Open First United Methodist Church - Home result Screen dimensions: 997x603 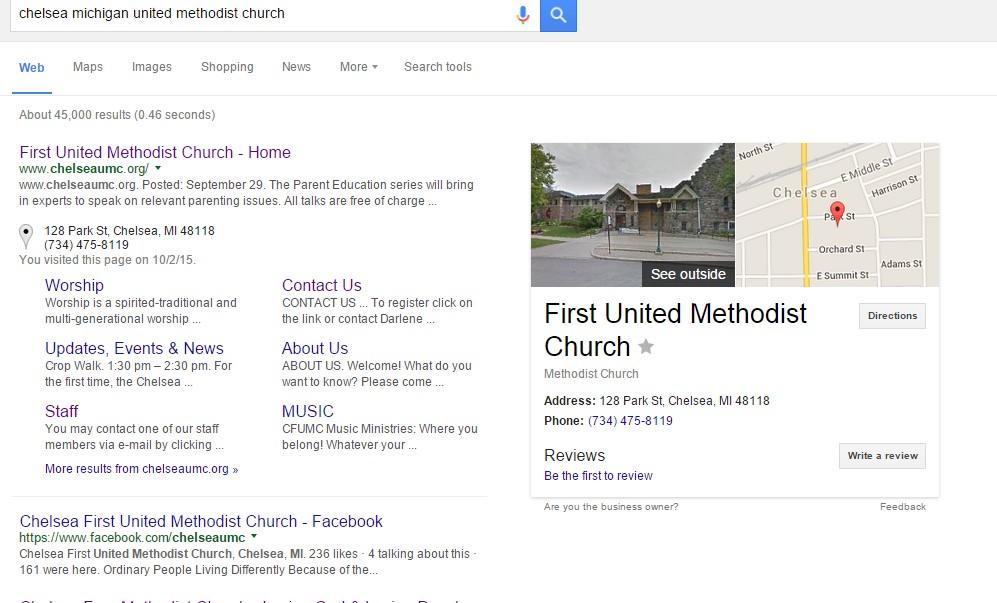pyautogui.click(x=155, y=153)
